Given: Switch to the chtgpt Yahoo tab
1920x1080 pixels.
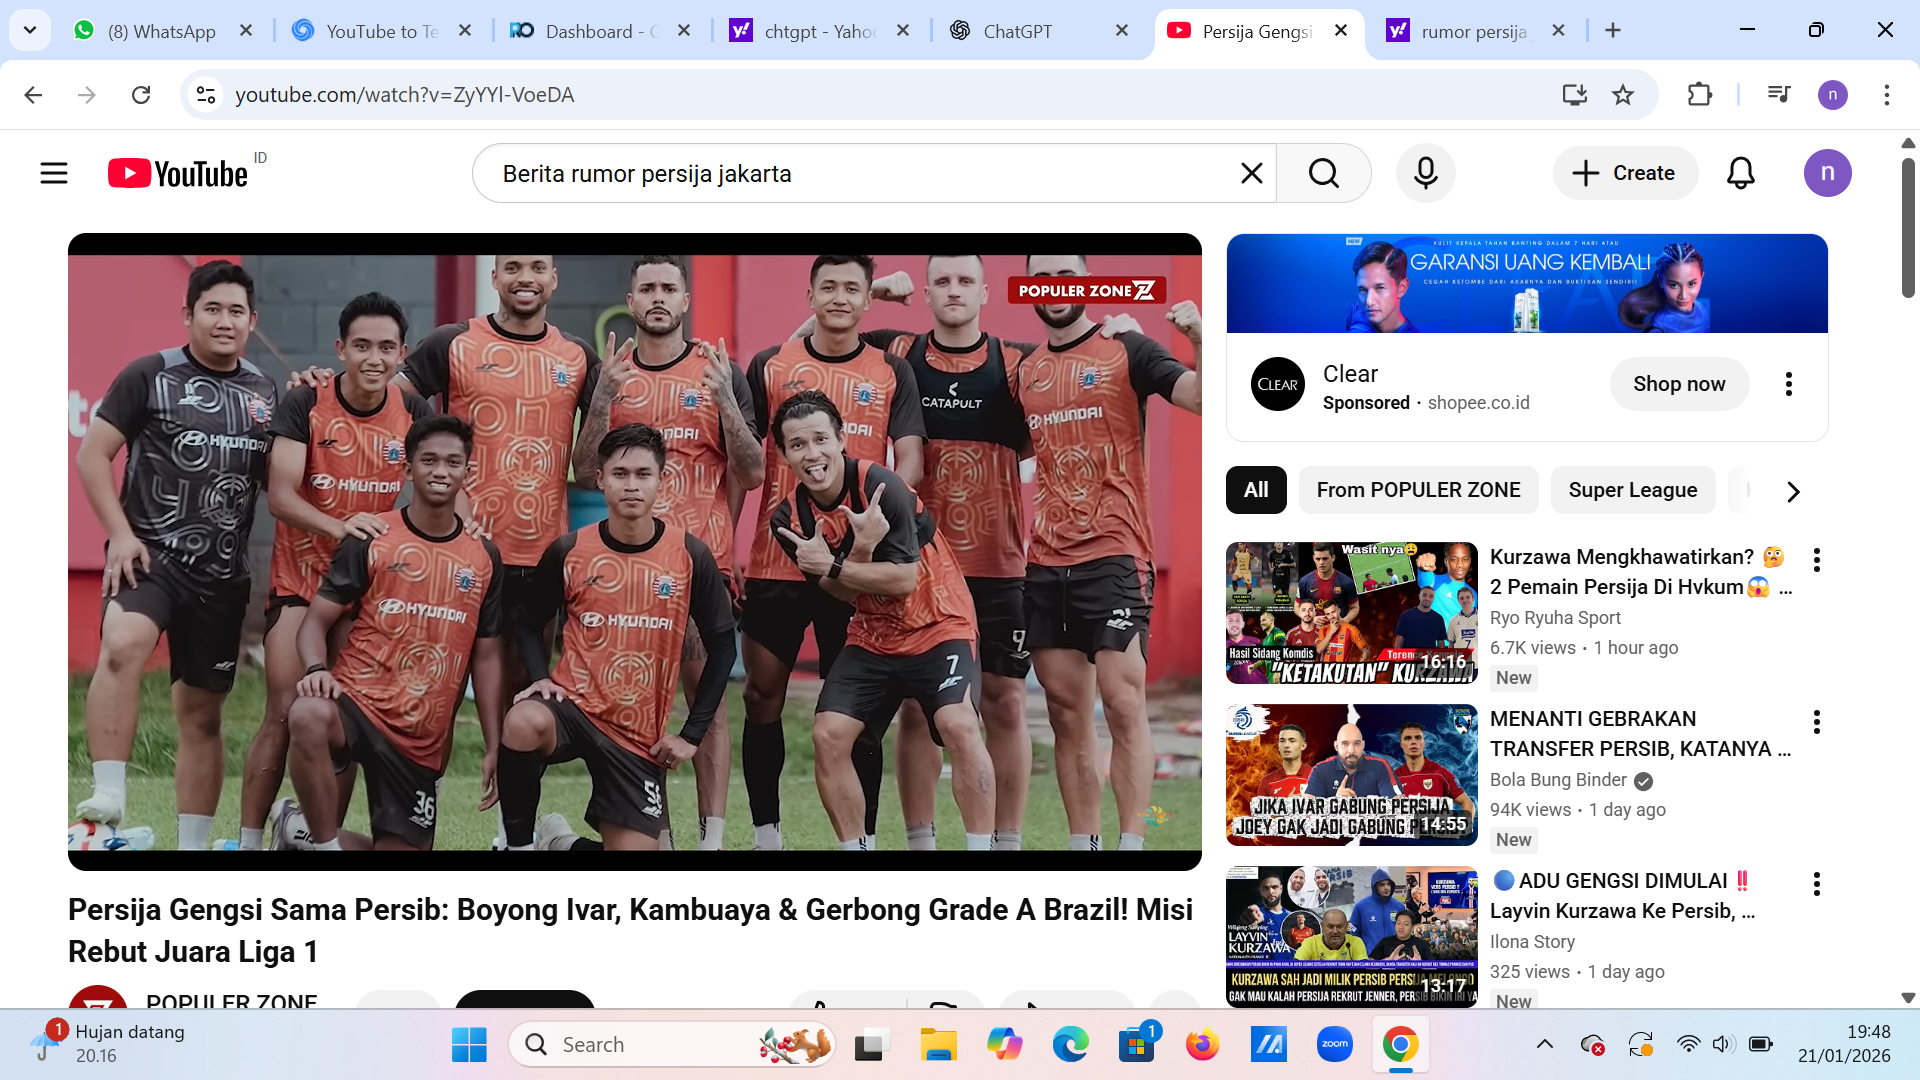Looking at the screenshot, I should click(820, 31).
